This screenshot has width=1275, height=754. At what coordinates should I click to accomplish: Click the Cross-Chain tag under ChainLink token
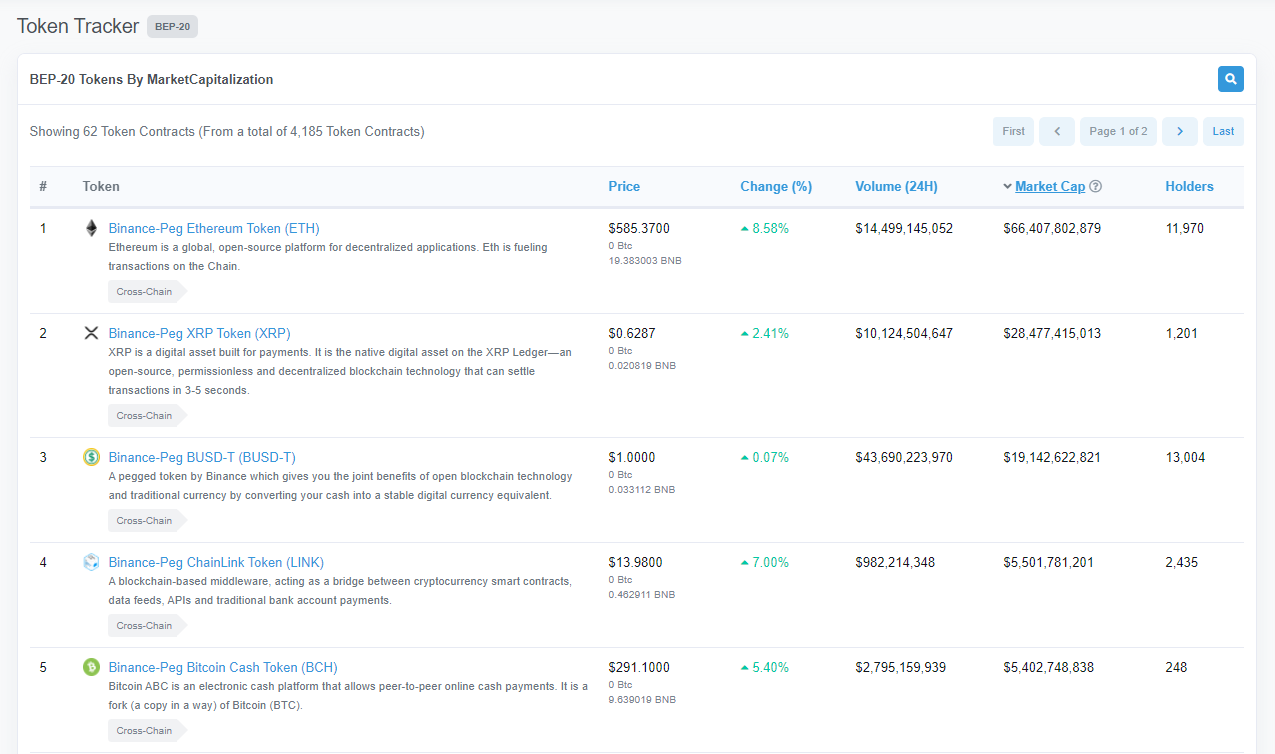pyautogui.click(x=147, y=625)
